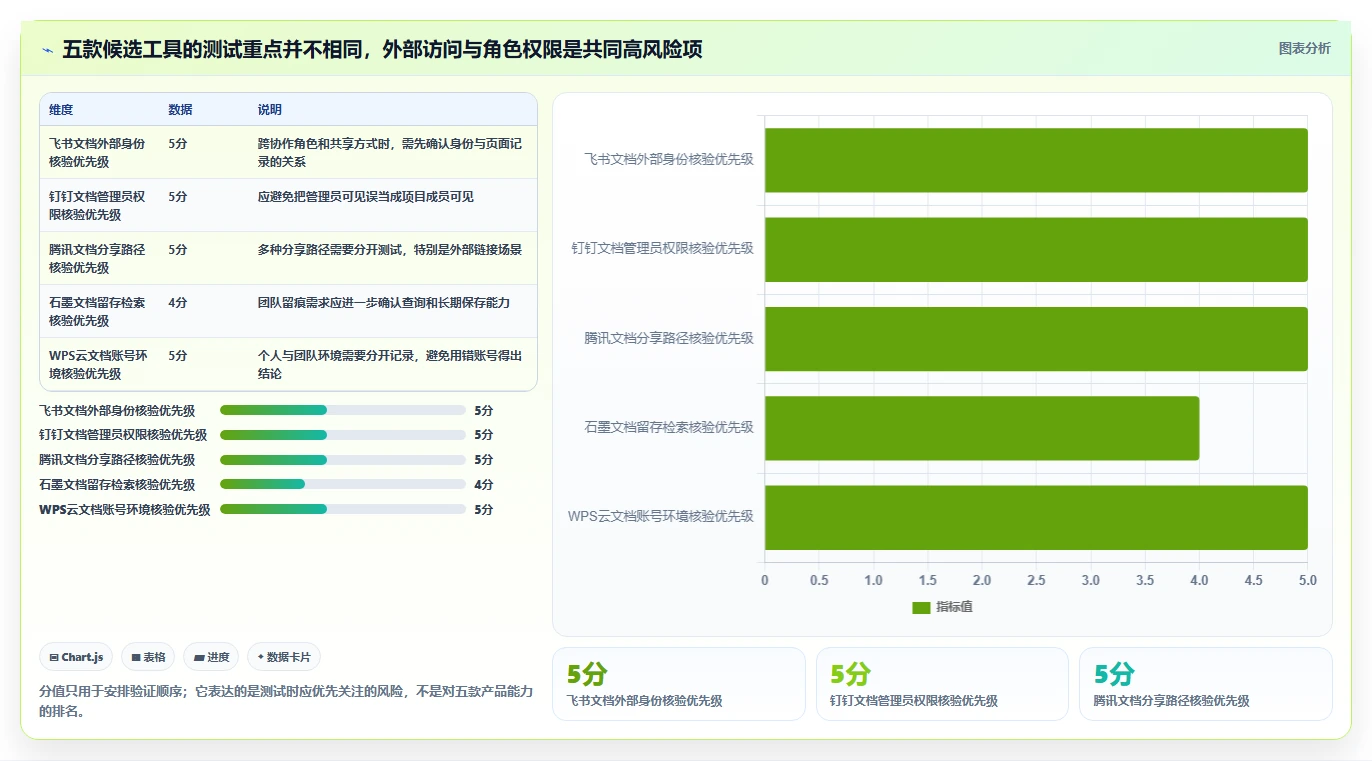Click the 腾讯文档分享路径核验优先级 chart axis label
This screenshot has width=1372, height=761.
click(x=669, y=338)
